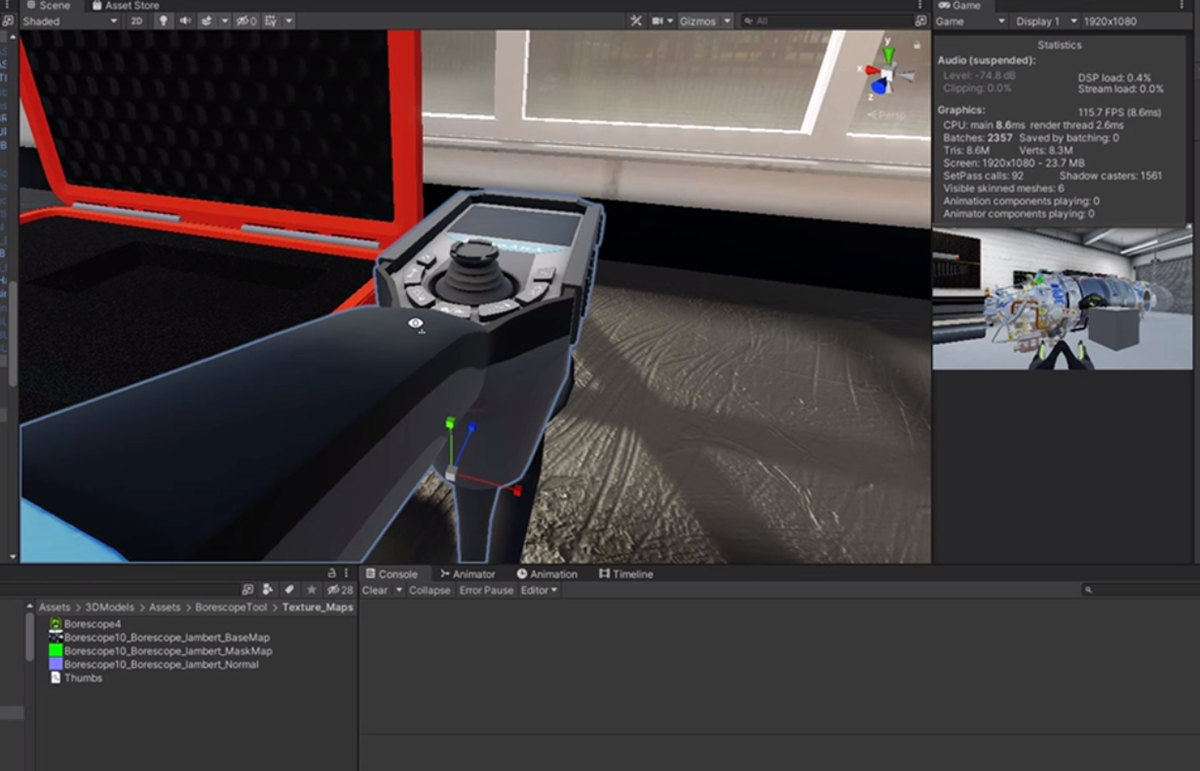Filter Project assets by label icon

[x=290, y=590]
